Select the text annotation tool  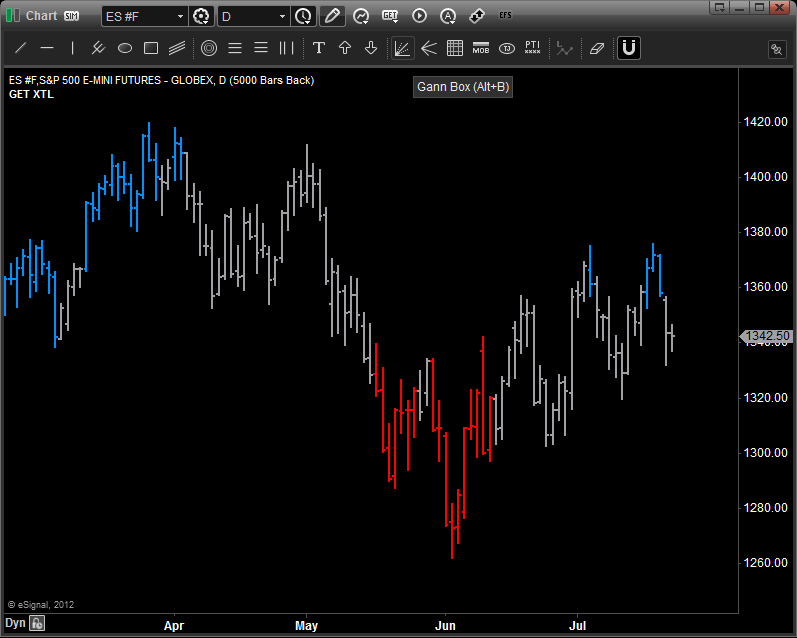(319, 48)
